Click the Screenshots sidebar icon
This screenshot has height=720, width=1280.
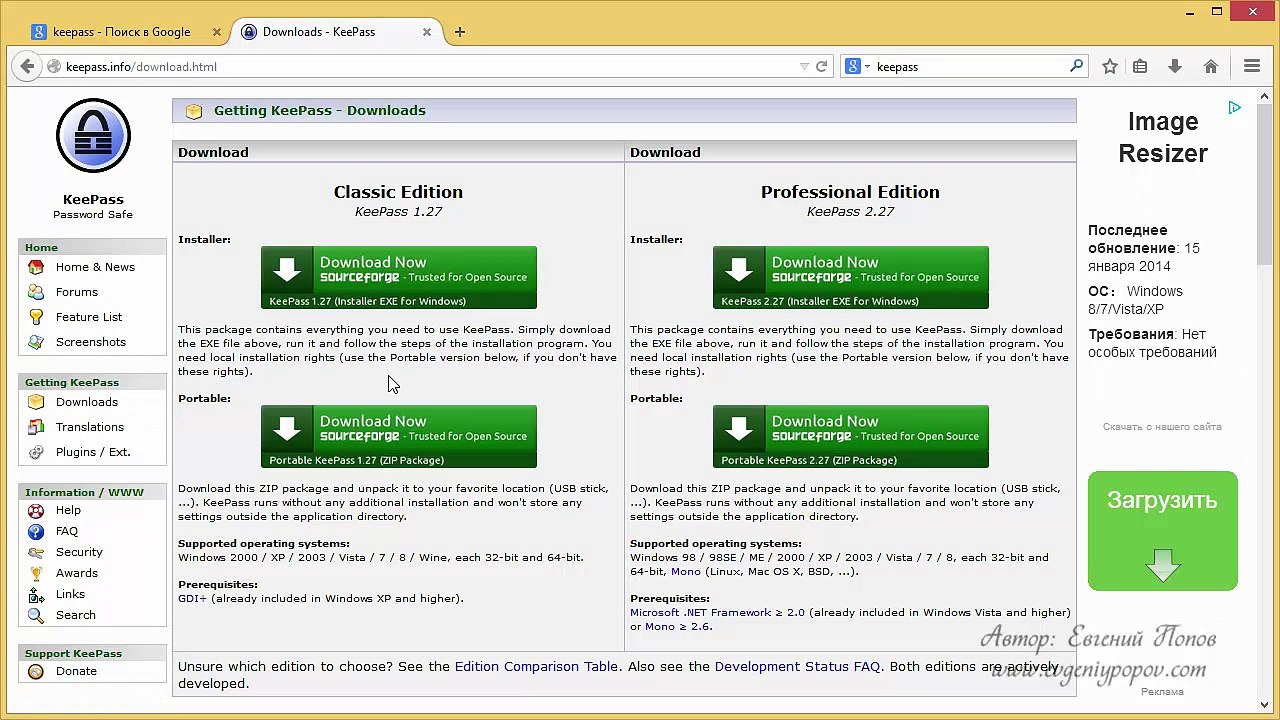(36, 342)
